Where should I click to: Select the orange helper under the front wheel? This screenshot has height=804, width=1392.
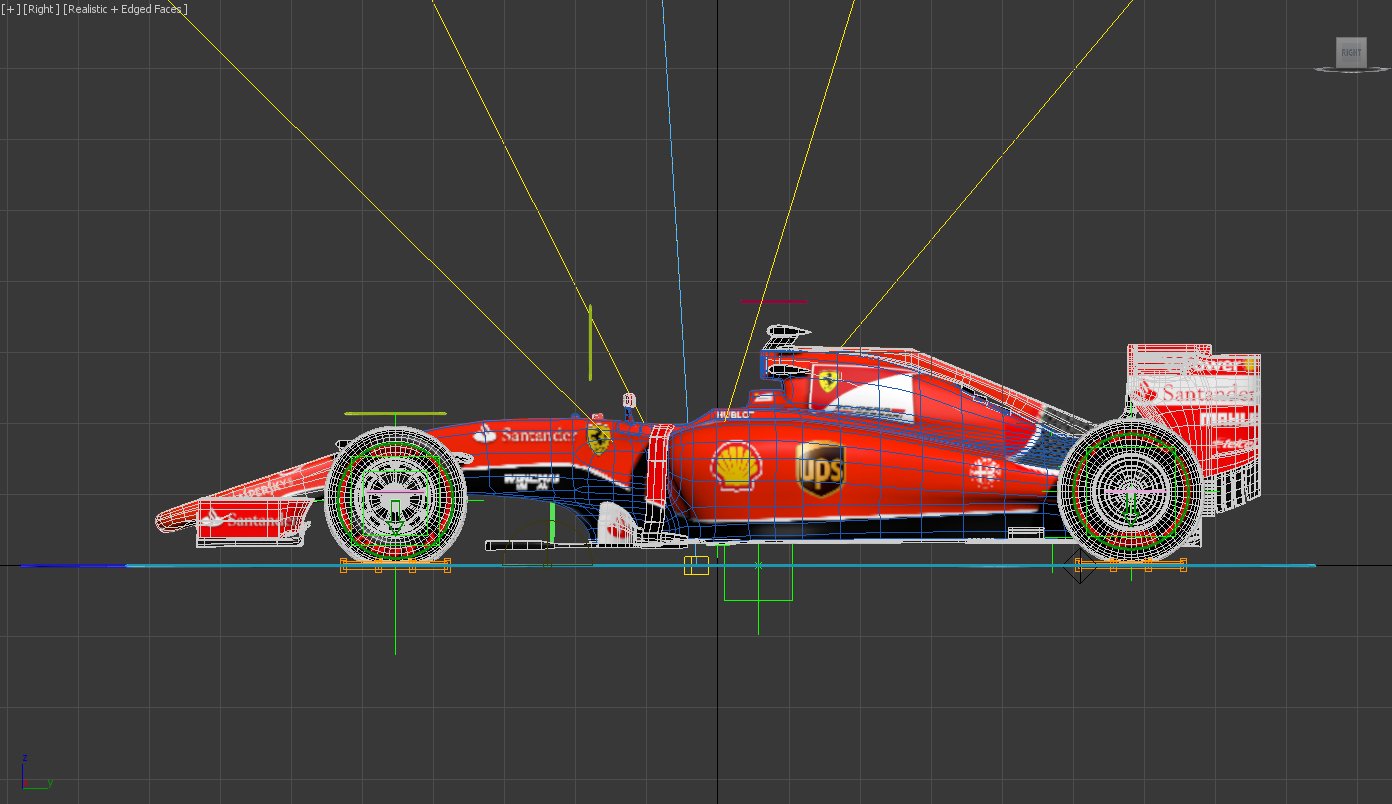click(395, 566)
